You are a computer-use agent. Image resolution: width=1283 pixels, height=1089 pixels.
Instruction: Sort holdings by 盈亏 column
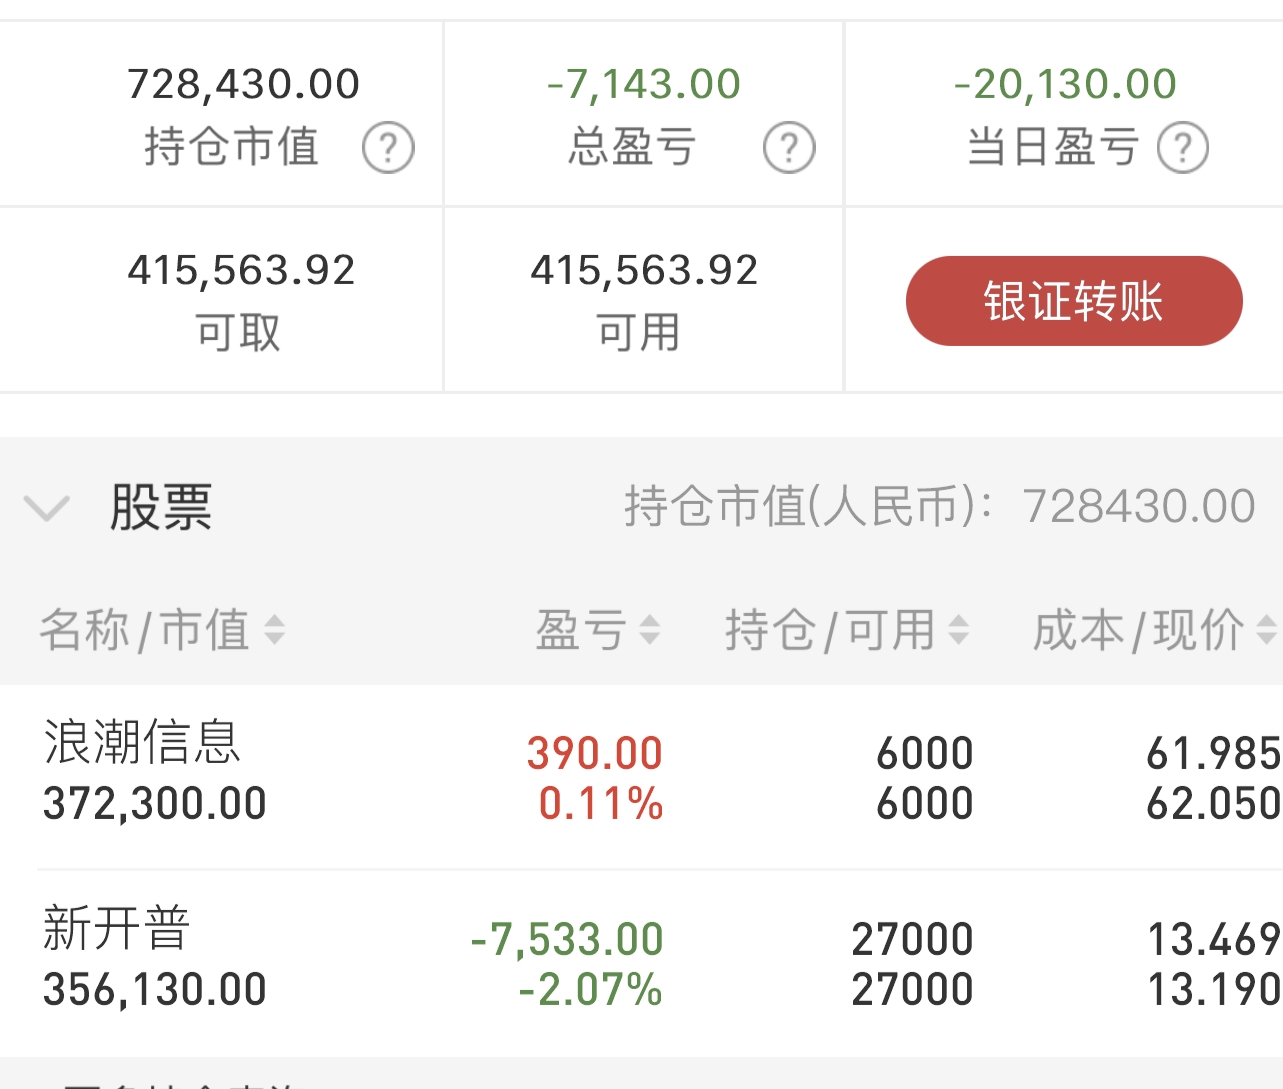[650, 630]
